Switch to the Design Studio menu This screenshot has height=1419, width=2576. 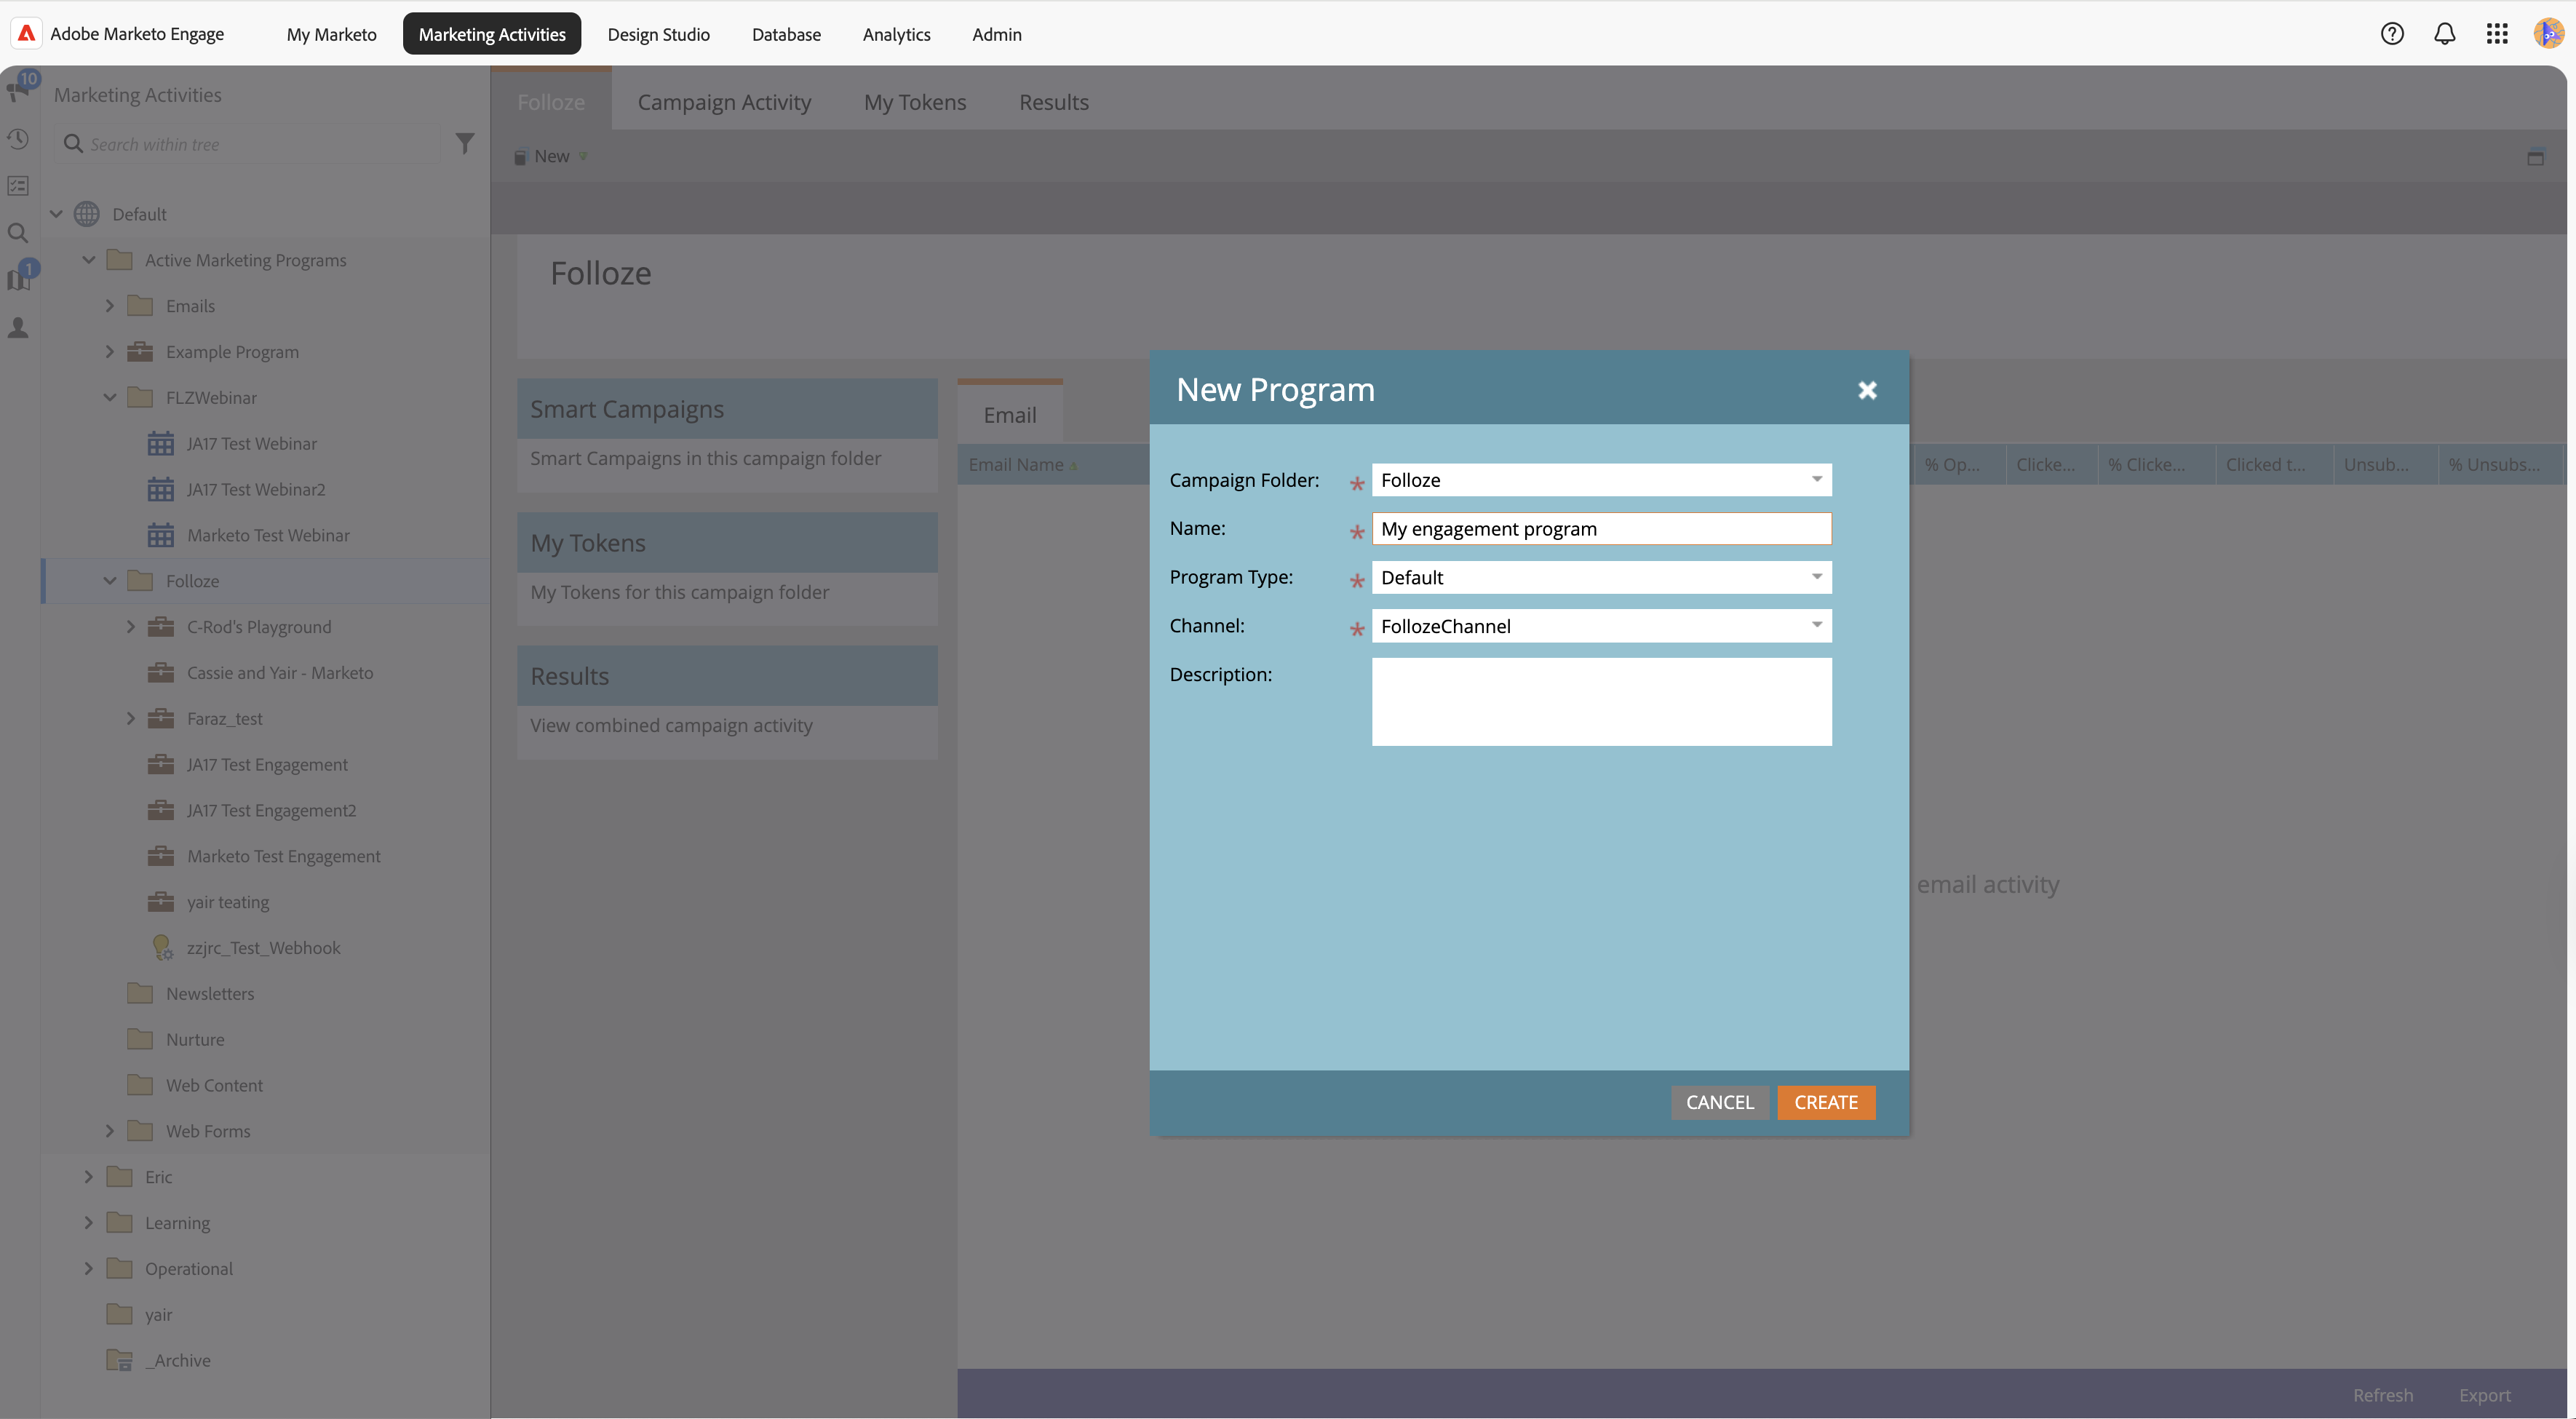tap(658, 34)
